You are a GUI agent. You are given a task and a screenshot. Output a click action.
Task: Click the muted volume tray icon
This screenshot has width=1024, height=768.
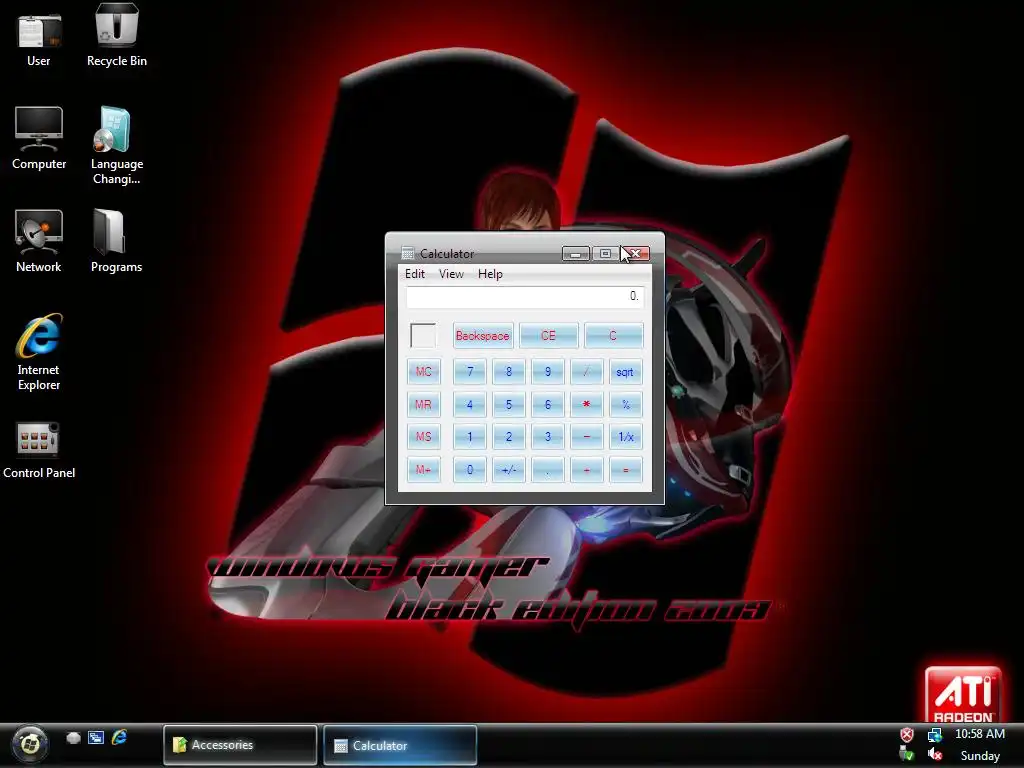pos(935,754)
